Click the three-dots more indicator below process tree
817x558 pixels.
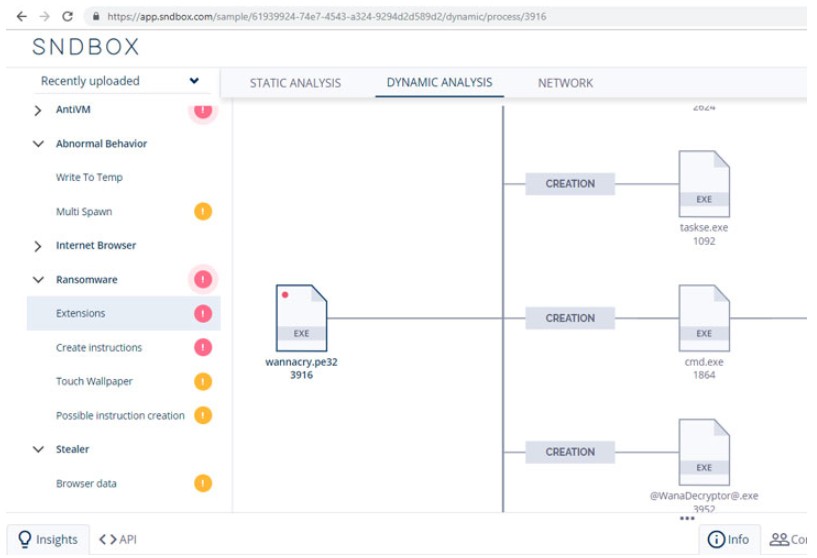[x=687, y=518]
